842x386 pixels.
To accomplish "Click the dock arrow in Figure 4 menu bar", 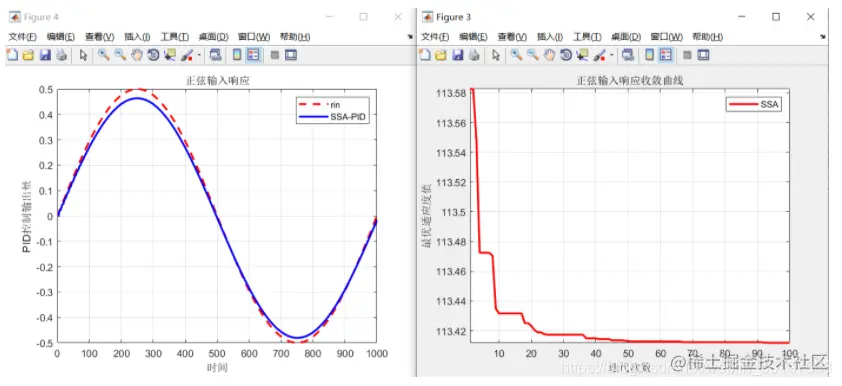I will [x=411, y=37].
